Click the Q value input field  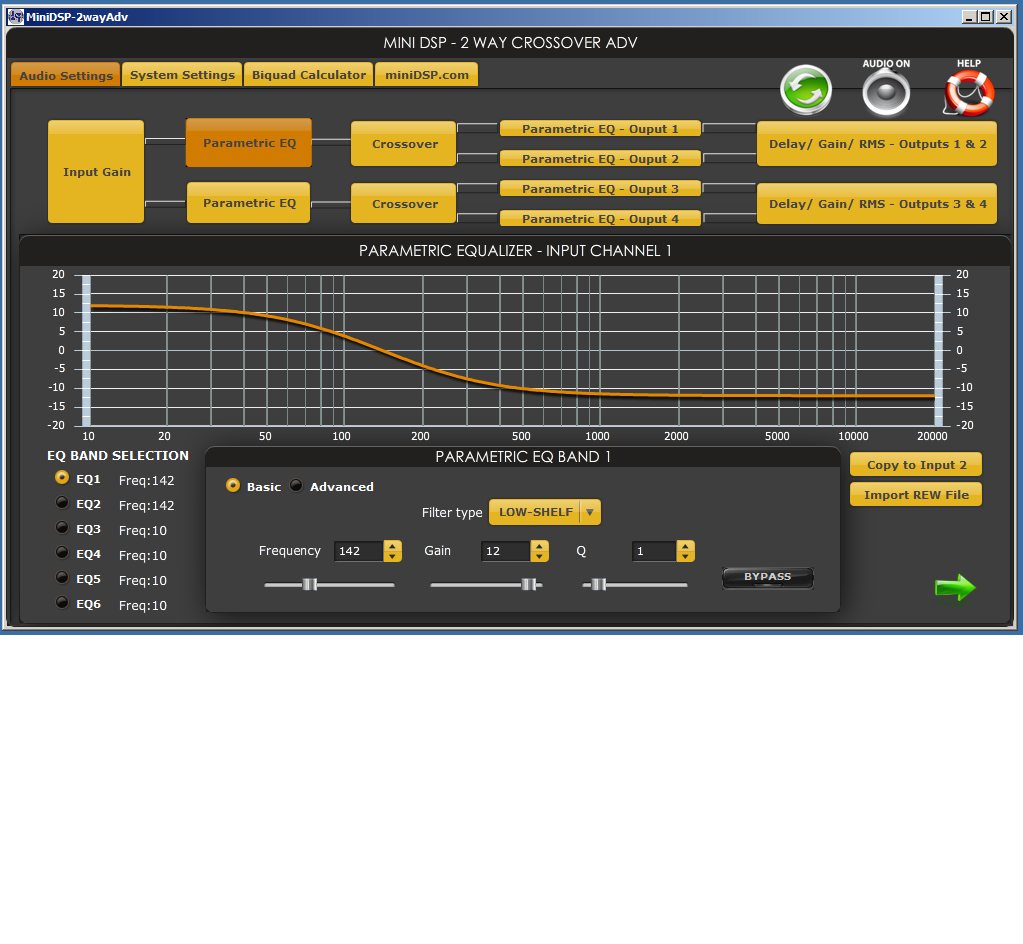coord(654,551)
